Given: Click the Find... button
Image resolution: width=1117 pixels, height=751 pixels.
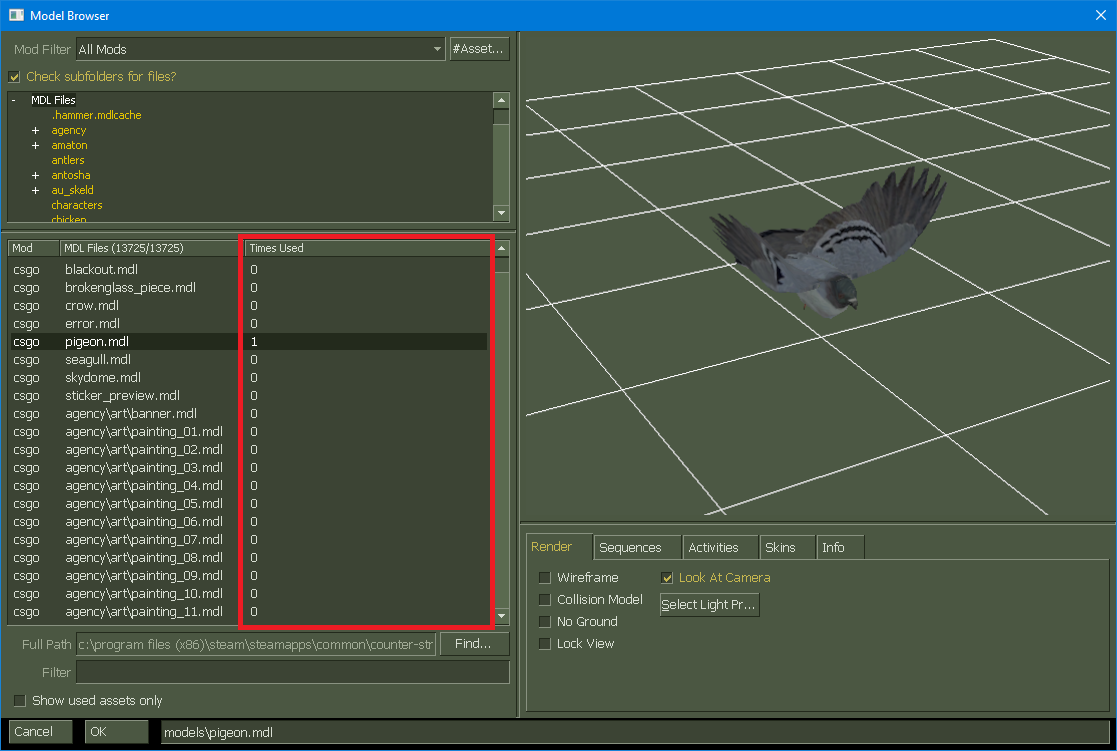Looking at the screenshot, I should coord(474,644).
